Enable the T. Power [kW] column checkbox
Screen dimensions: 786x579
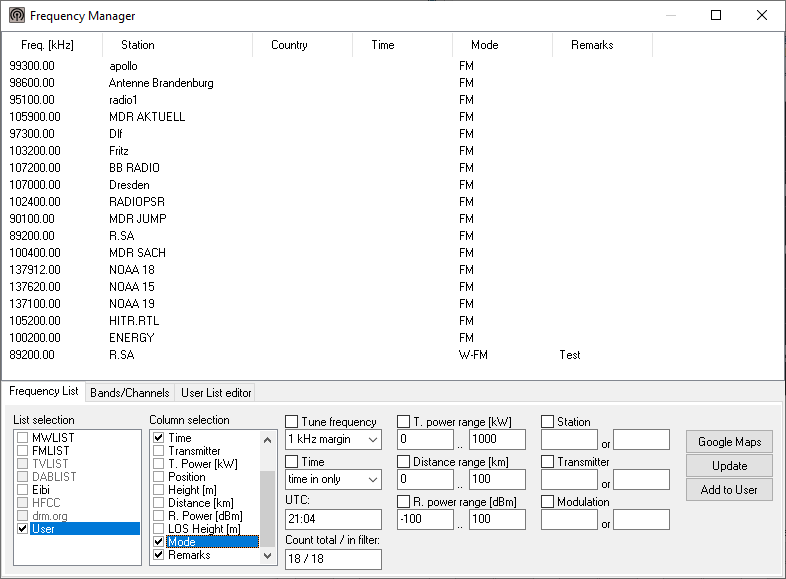(158, 464)
